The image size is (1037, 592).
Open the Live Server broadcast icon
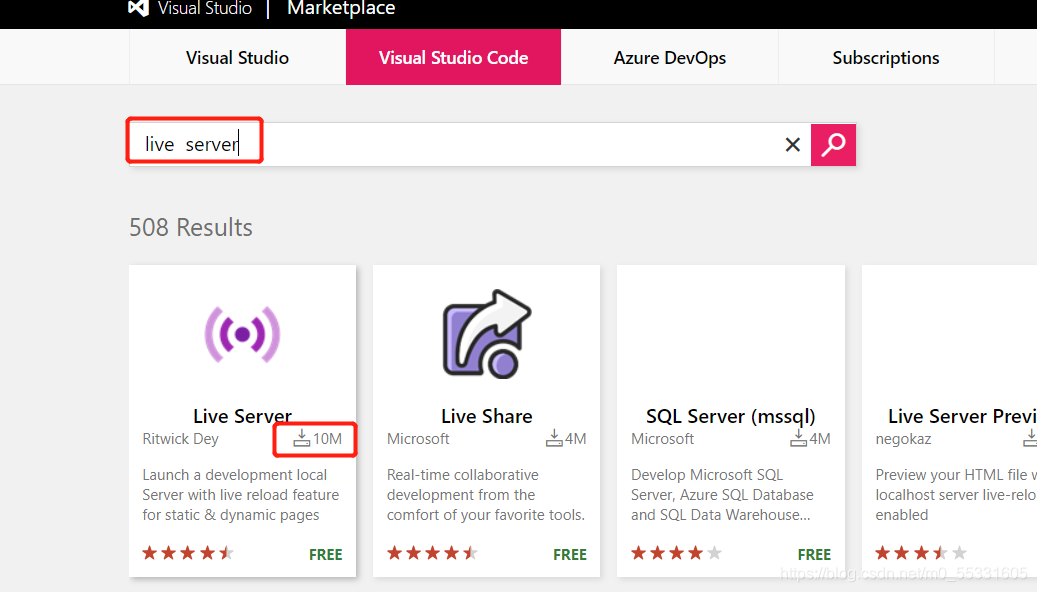click(242, 334)
